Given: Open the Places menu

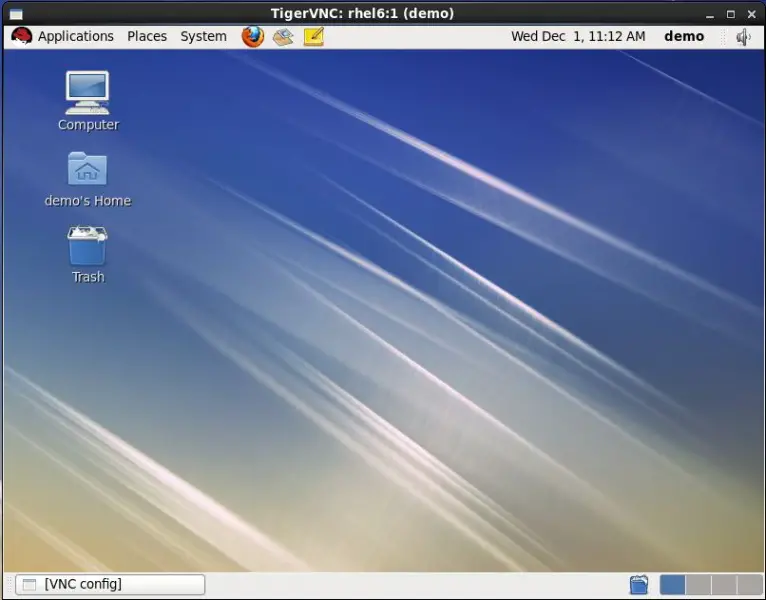Looking at the screenshot, I should 147,37.
